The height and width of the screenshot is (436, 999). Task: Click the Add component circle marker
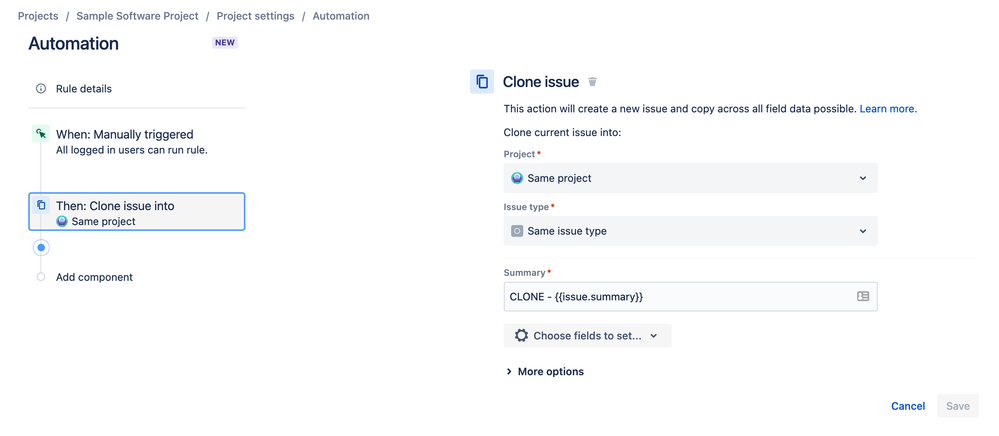[41, 277]
